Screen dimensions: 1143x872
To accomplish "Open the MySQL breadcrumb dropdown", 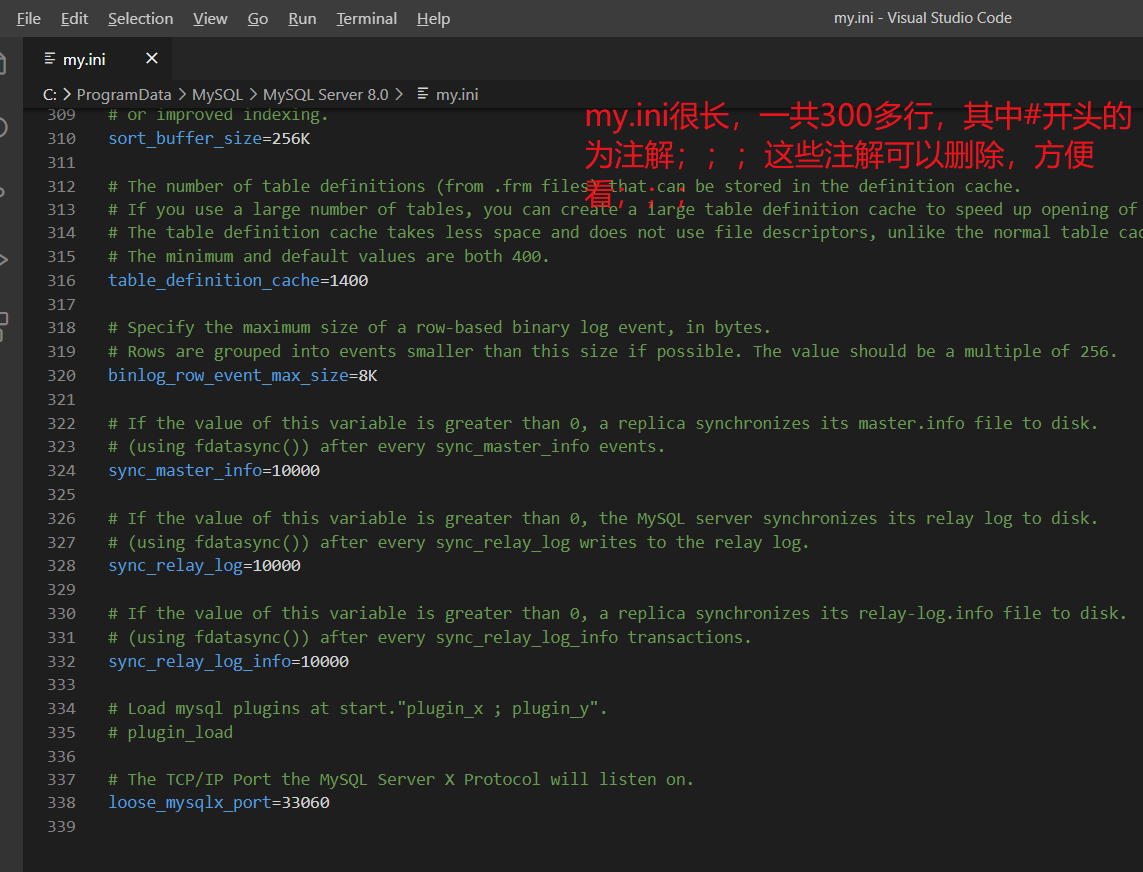I will [217, 94].
